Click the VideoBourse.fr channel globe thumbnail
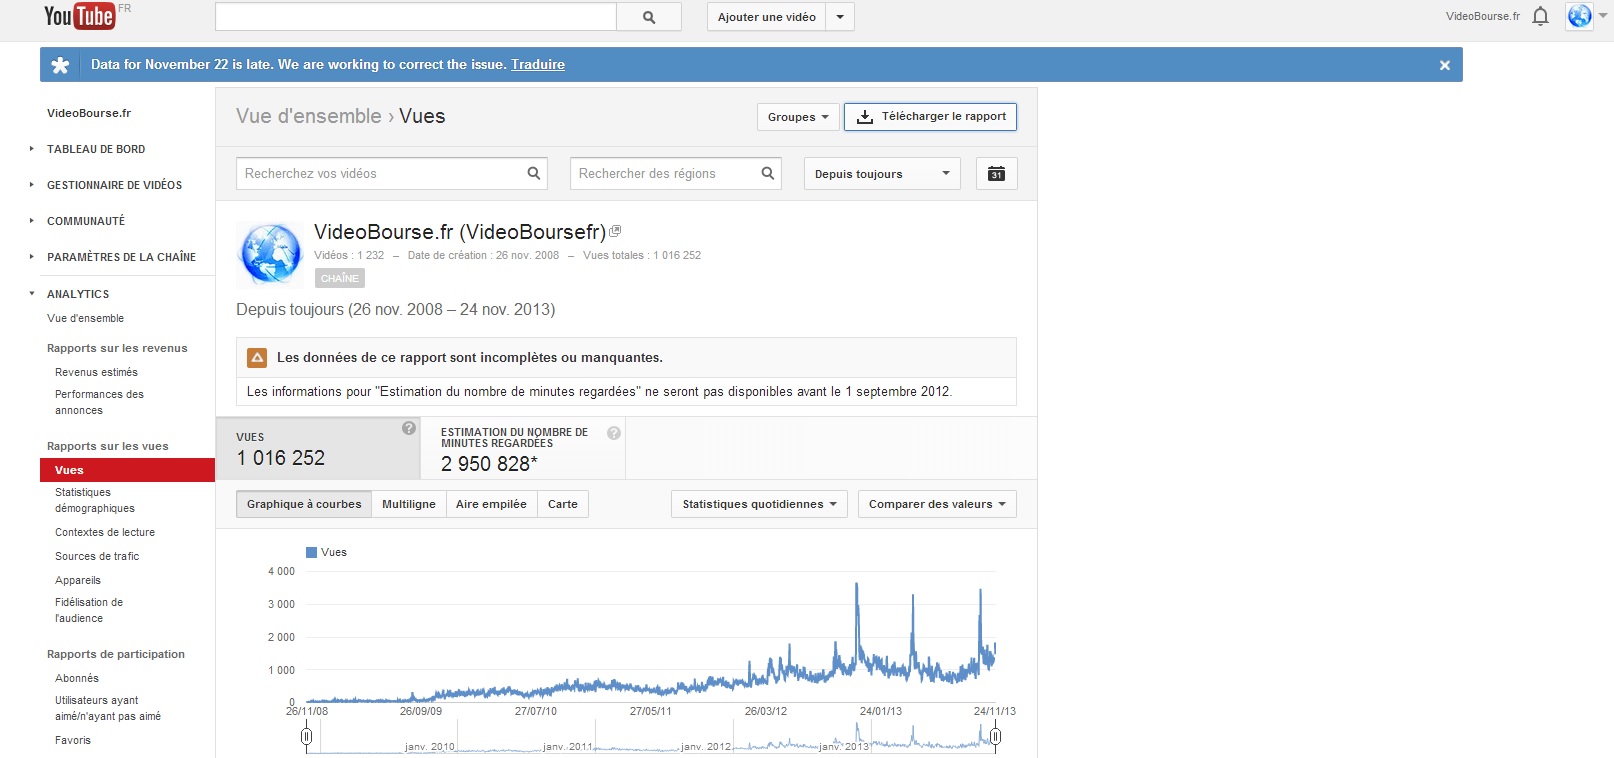Screen dimensions: 1614x758 270,255
